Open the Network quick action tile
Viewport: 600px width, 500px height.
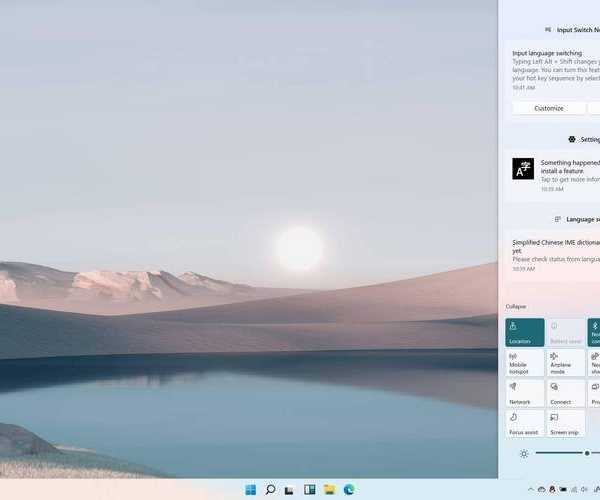[x=525, y=392]
